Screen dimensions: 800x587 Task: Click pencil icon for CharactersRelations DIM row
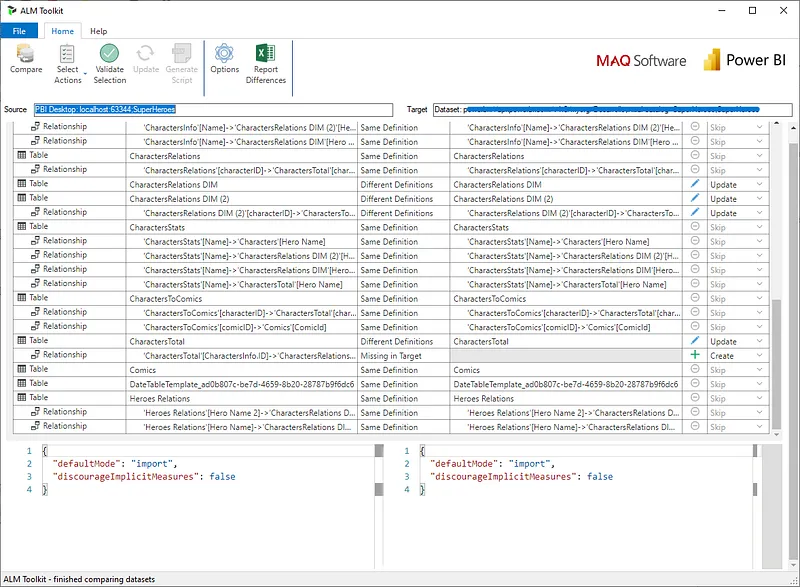point(695,184)
